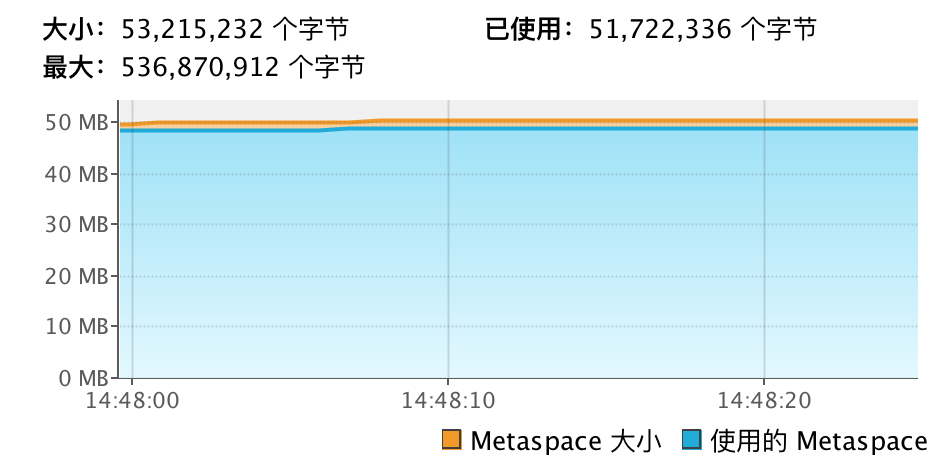The height and width of the screenshot is (470, 952).
Task: Click the 0 MB y-axis label
Action: point(82,378)
